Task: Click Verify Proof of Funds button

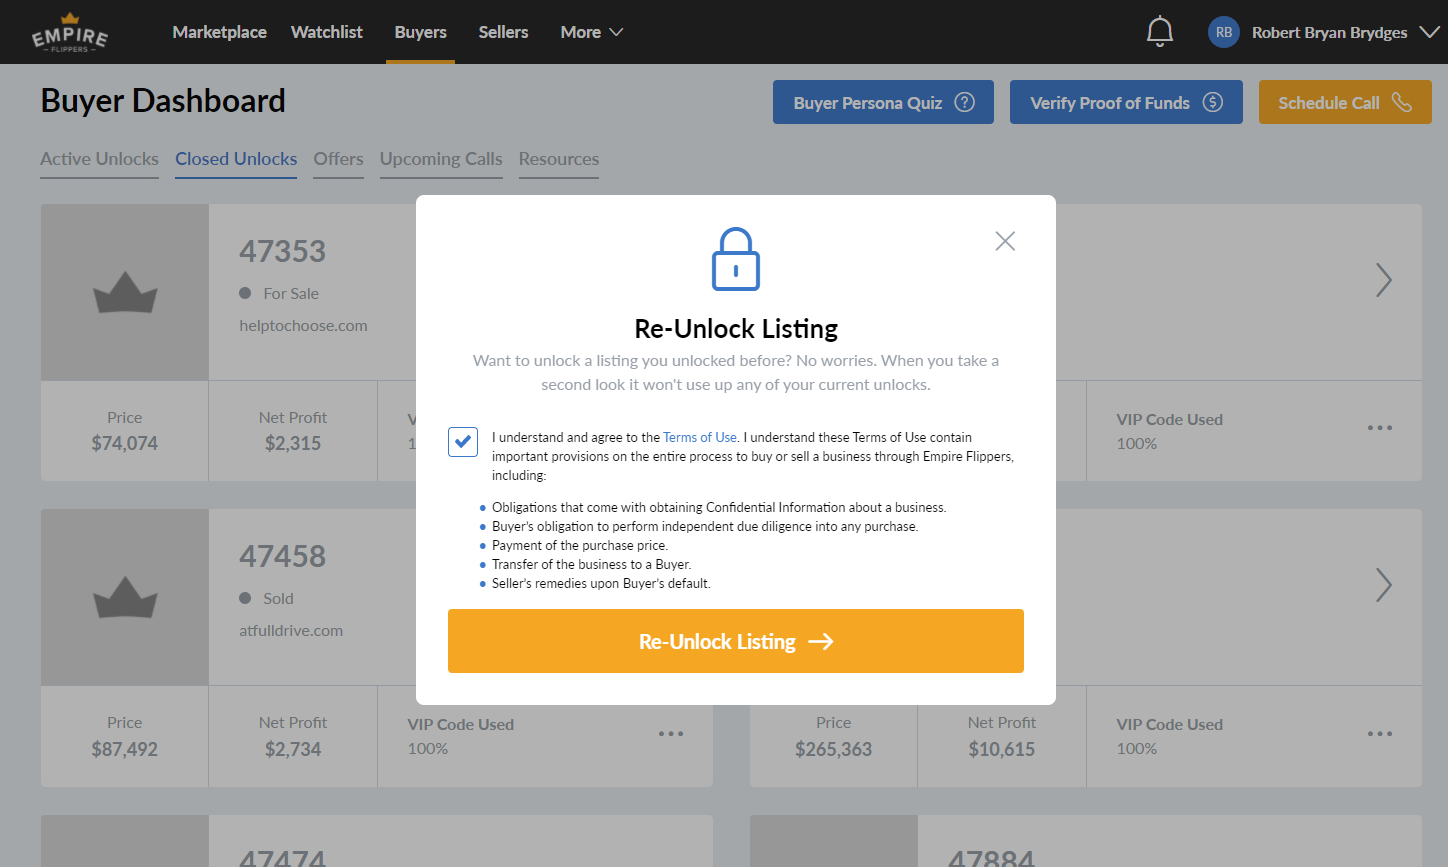Action: tap(1126, 102)
